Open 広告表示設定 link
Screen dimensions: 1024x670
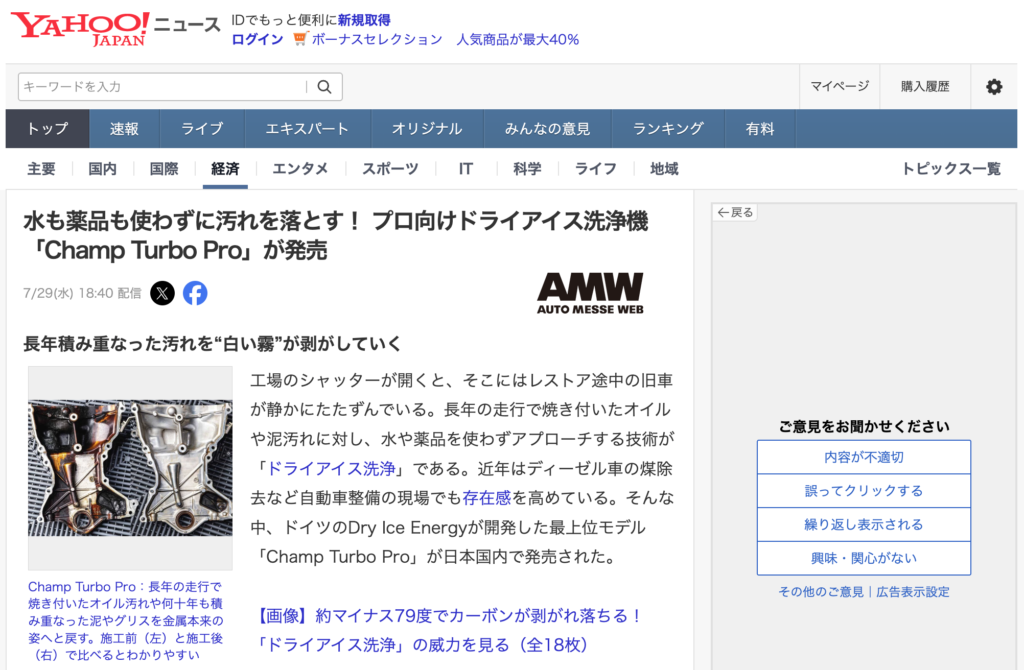913,592
